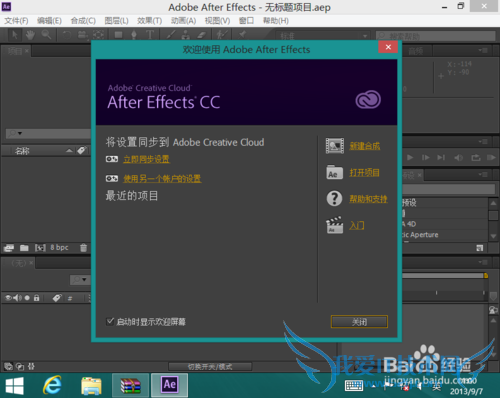Screen dimensions: 500x398
Task: Open the 帮助(H) menu
Action: tap(276, 21)
